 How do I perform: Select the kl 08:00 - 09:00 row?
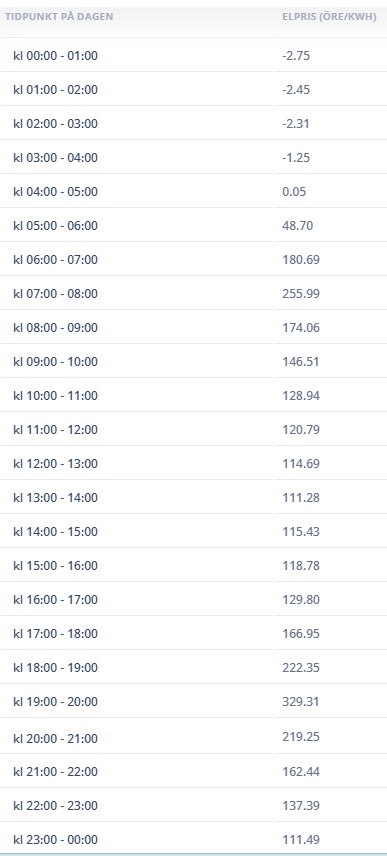click(x=193, y=327)
